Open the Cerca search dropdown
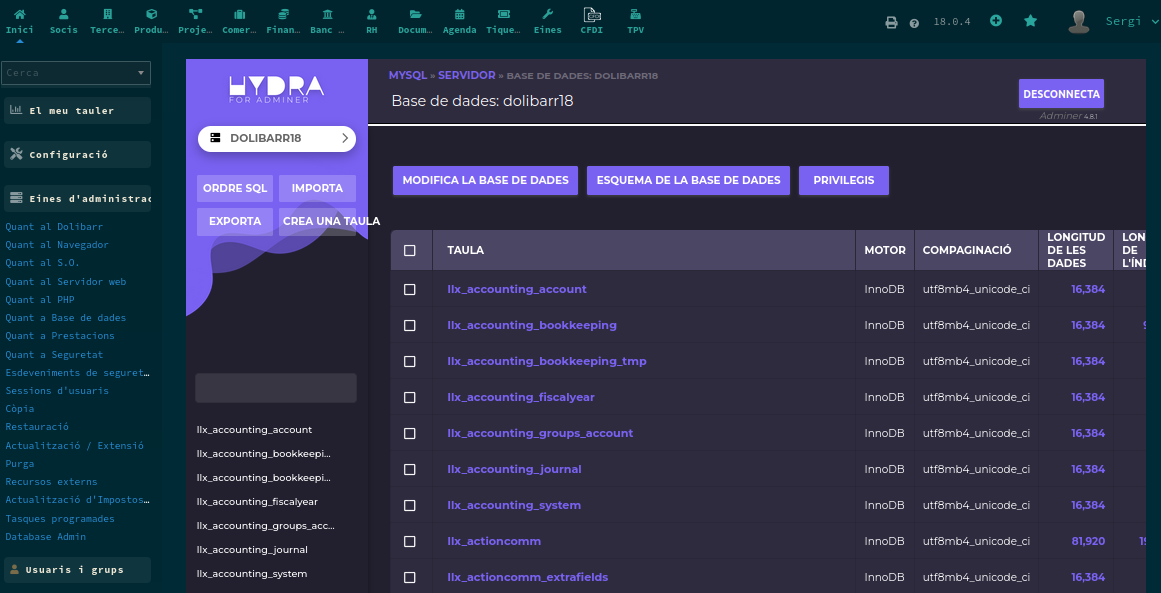Viewport: 1161px width, 593px height. [76, 73]
